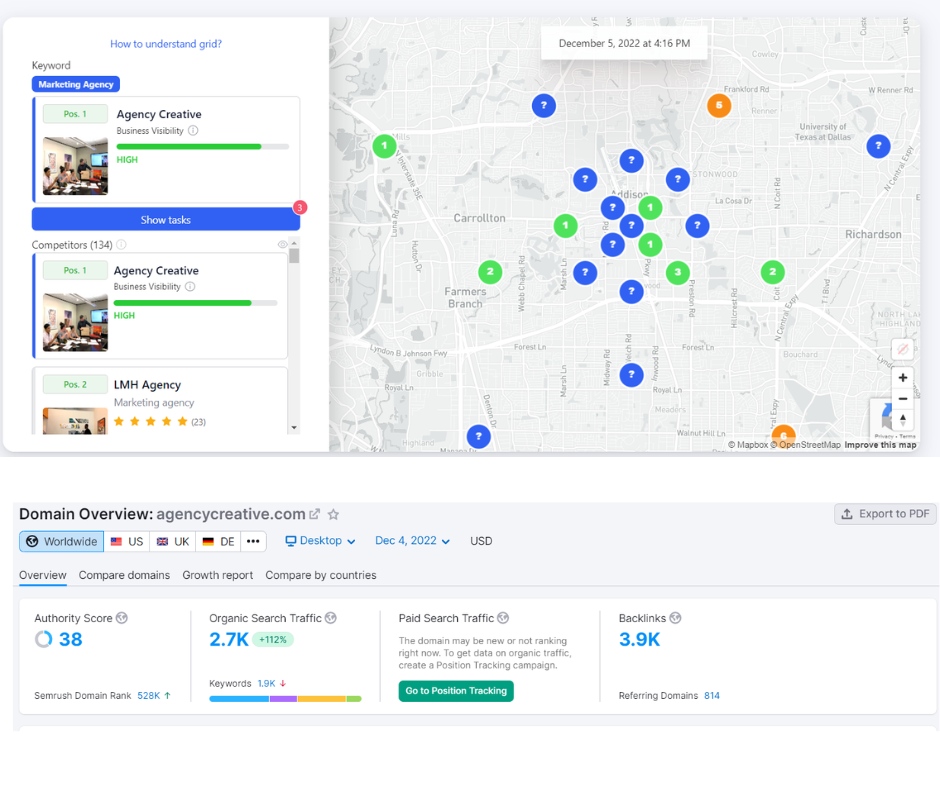Open more countries ellipsis menu
Screen dimensions: 940x788
click(x=253, y=542)
